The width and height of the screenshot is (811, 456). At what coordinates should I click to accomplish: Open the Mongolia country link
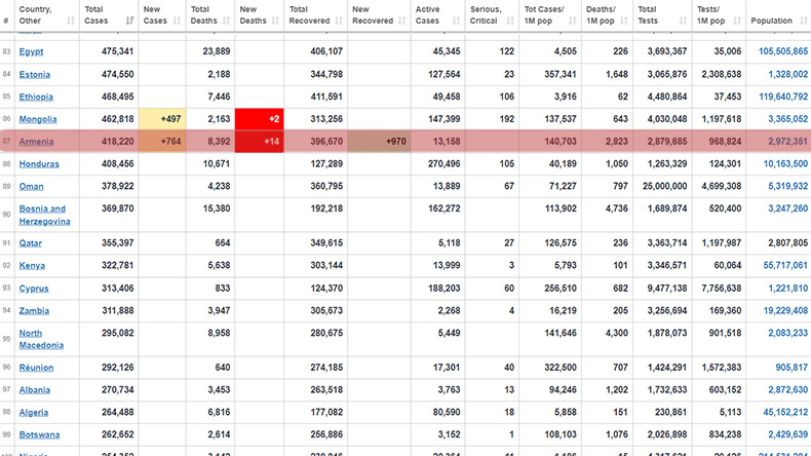38,119
